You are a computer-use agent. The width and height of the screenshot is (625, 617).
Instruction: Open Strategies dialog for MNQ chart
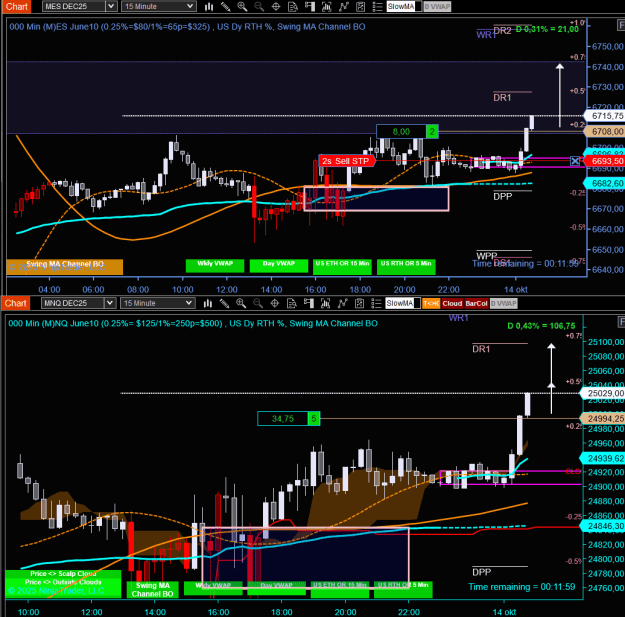click(x=359, y=303)
